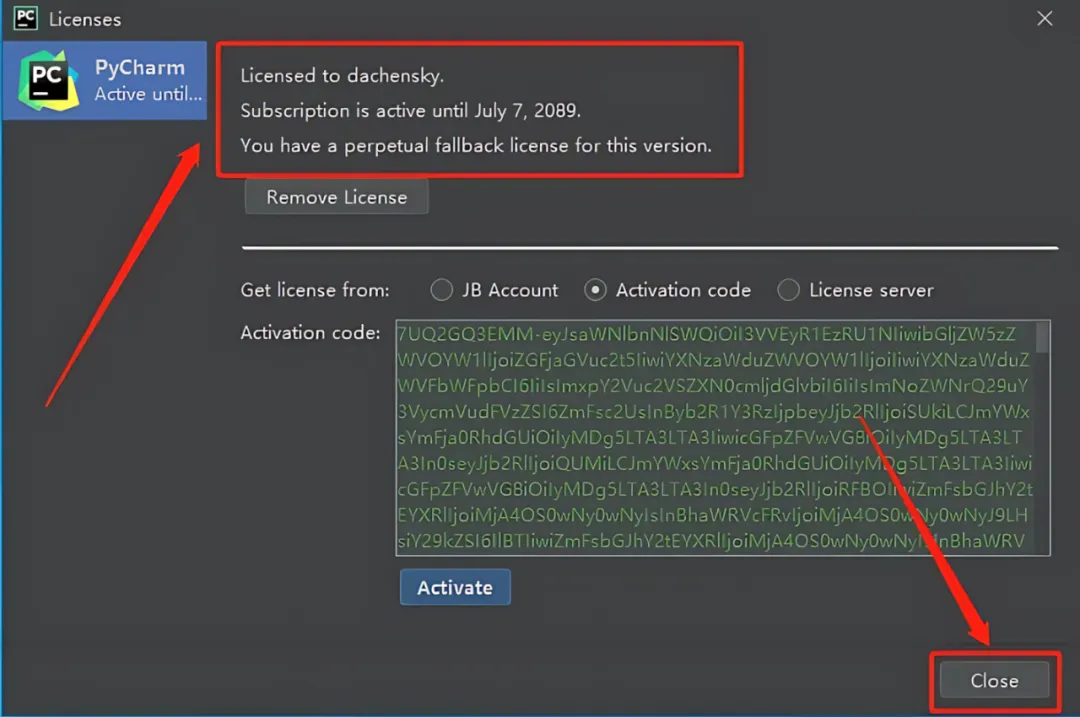This screenshot has width=1080, height=717.
Task: Click the 'Activation code:' field label
Action: [x=310, y=333]
